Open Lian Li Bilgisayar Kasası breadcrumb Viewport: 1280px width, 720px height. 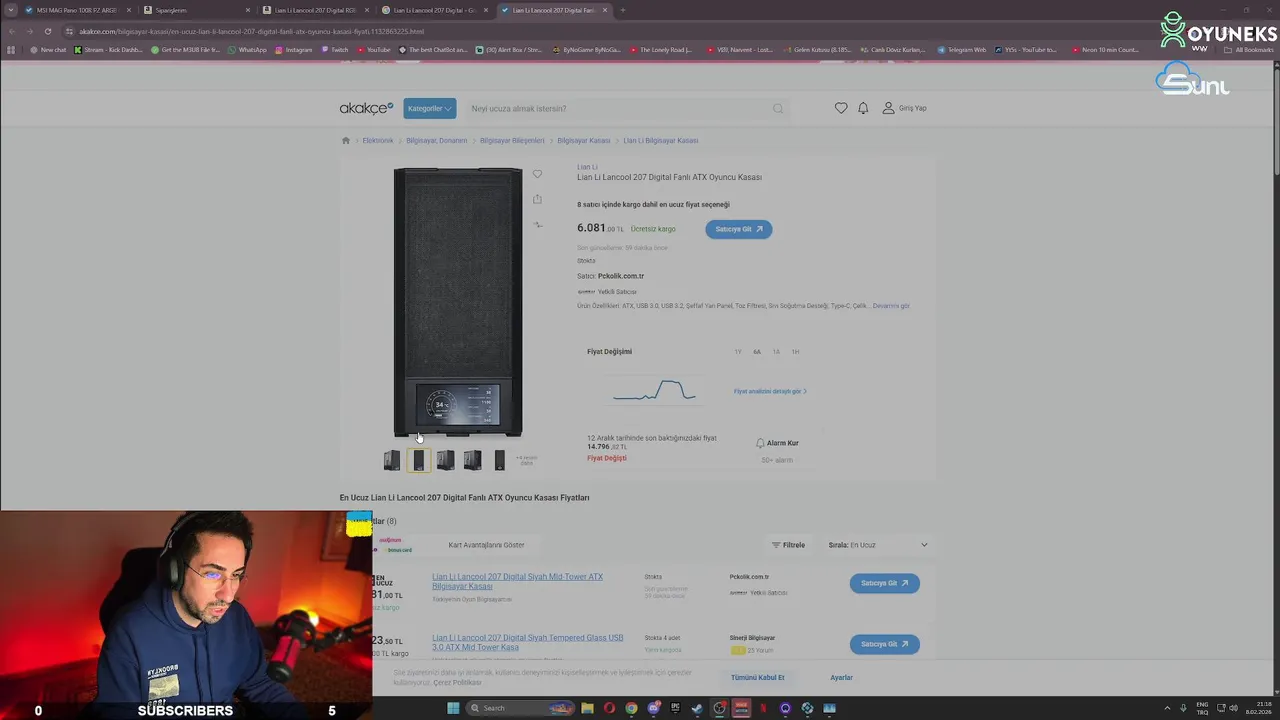tap(660, 140)
